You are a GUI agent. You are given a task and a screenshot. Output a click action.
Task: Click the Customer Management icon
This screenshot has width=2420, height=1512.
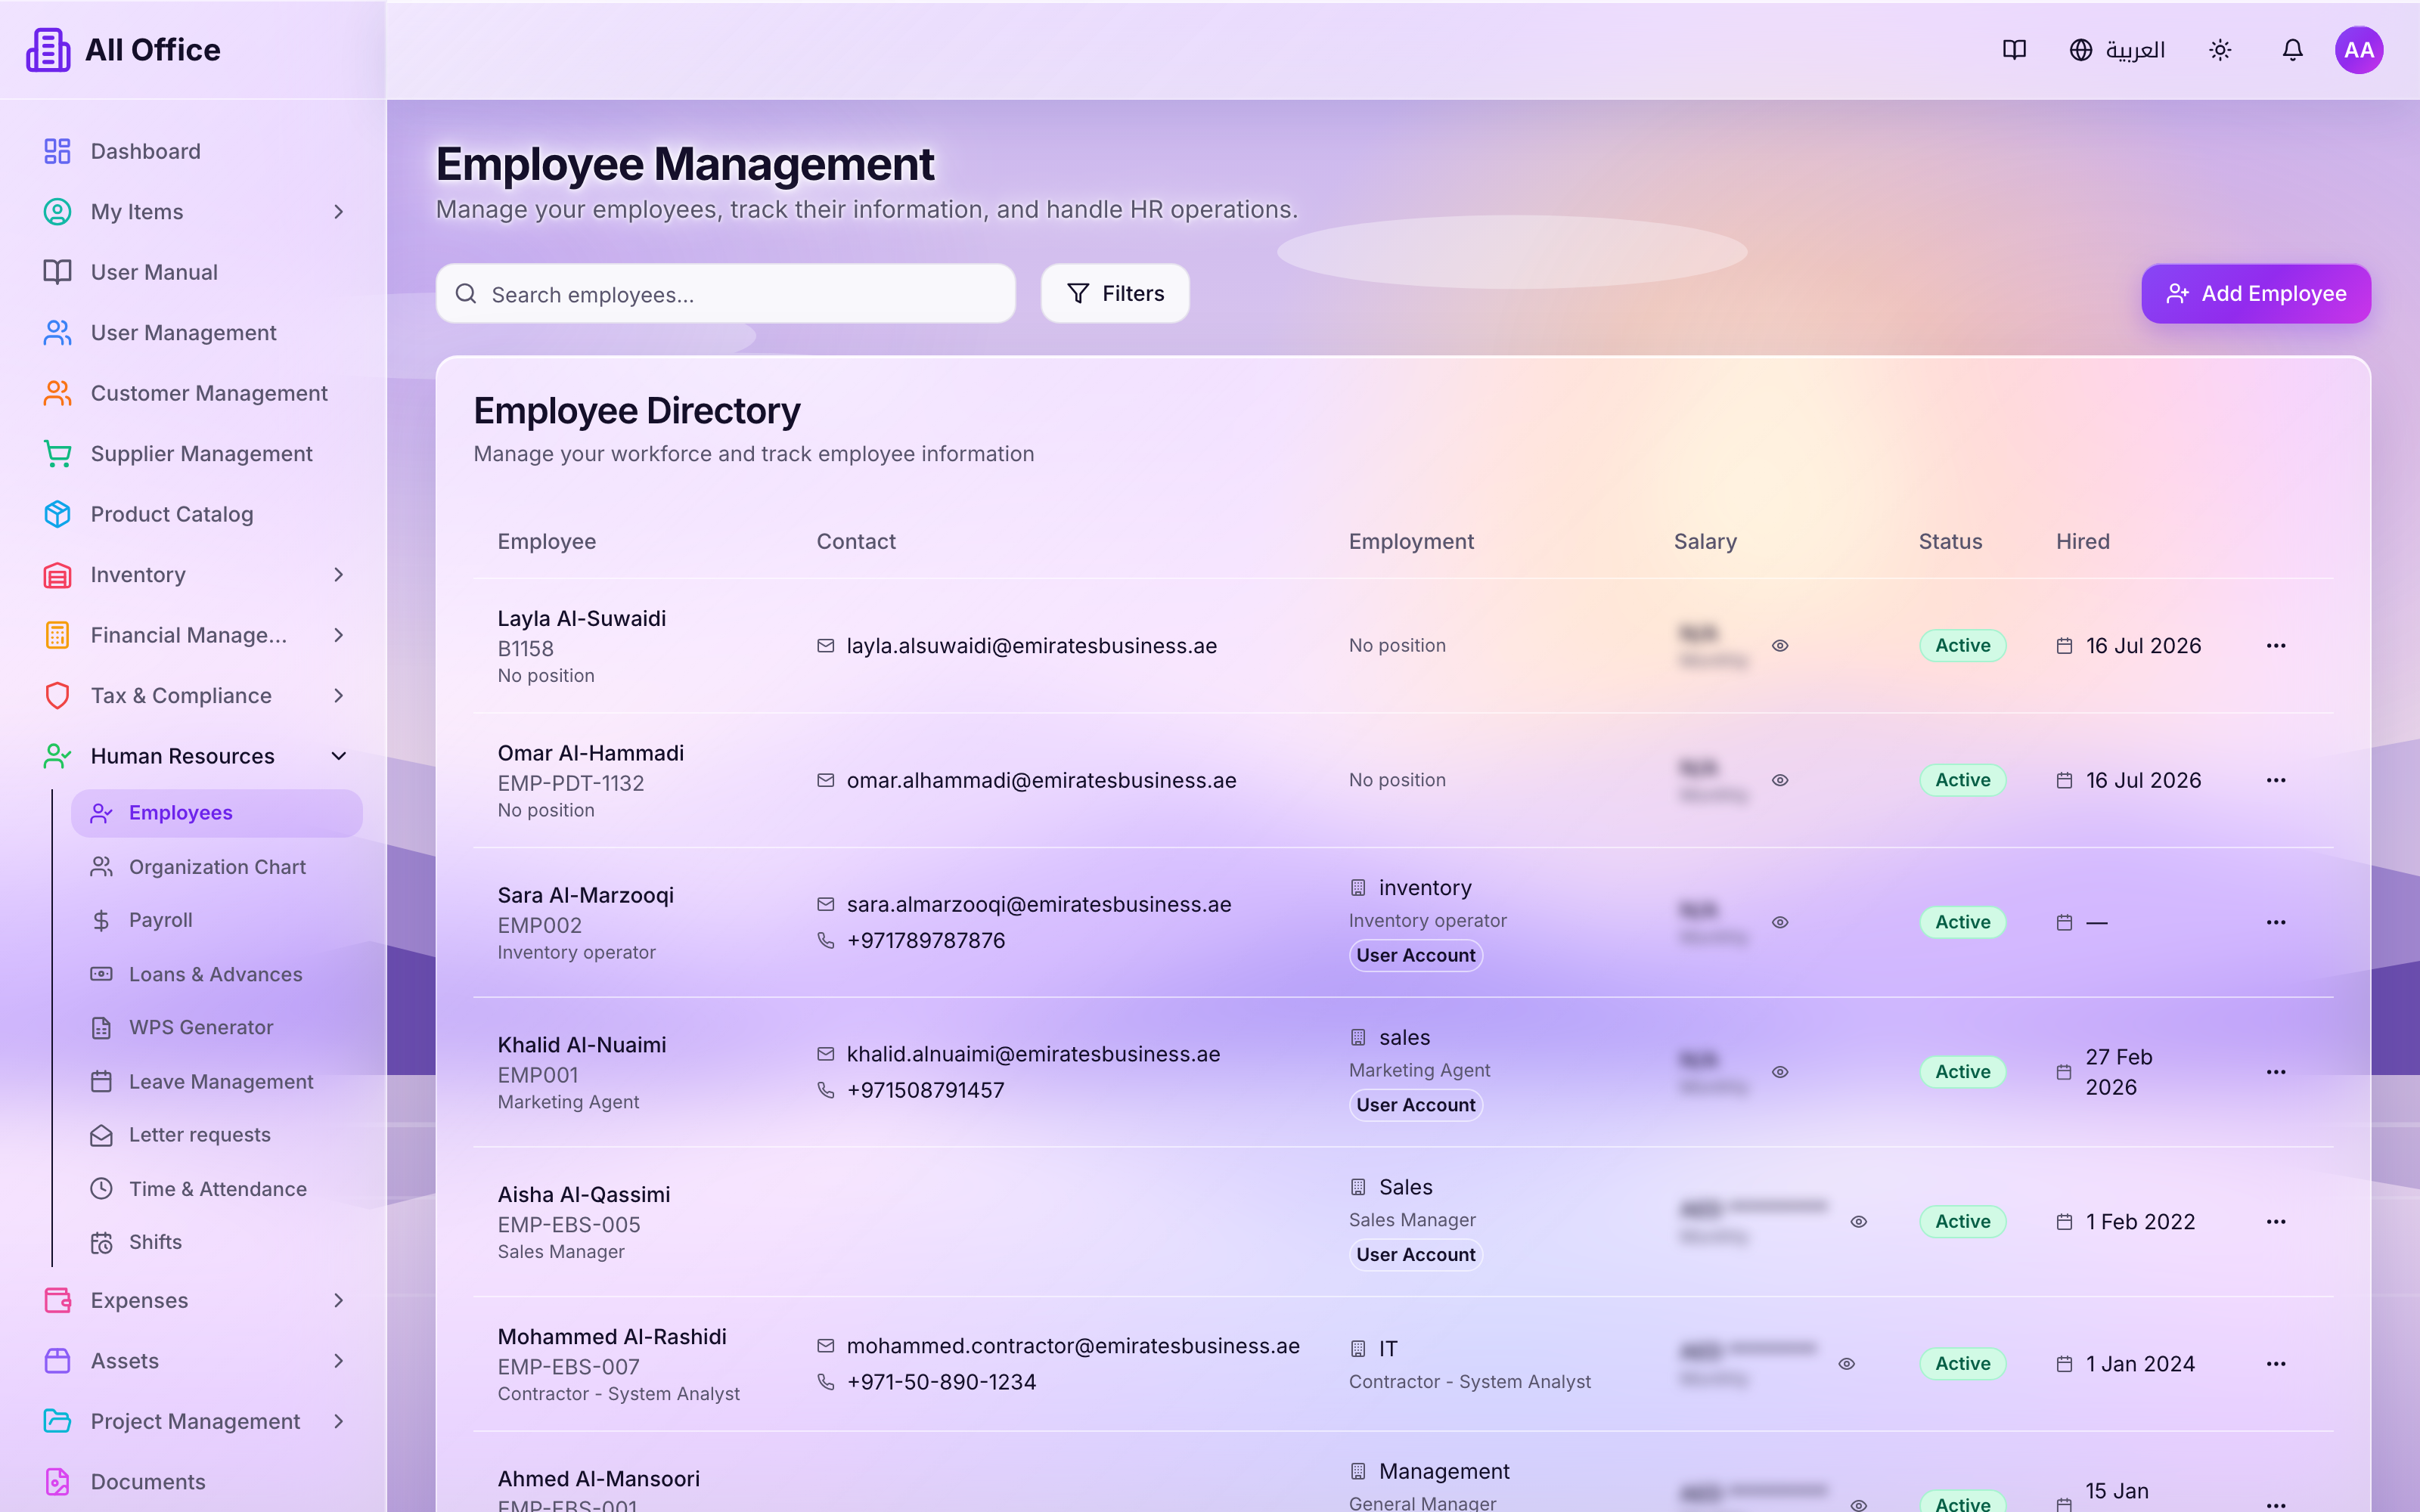click(x=57, y=393)
